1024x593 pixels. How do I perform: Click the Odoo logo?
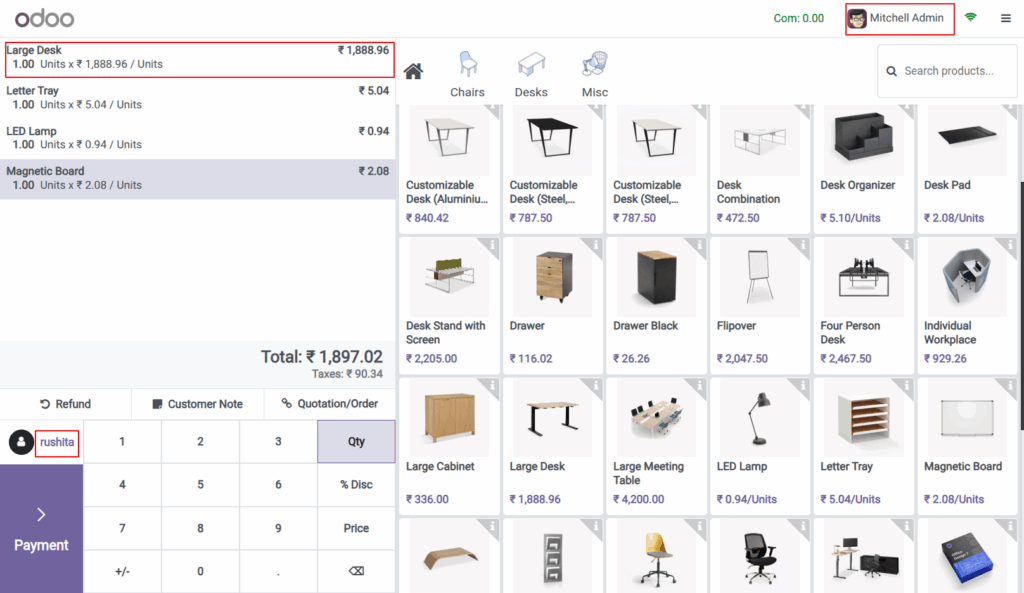(45, 17)
